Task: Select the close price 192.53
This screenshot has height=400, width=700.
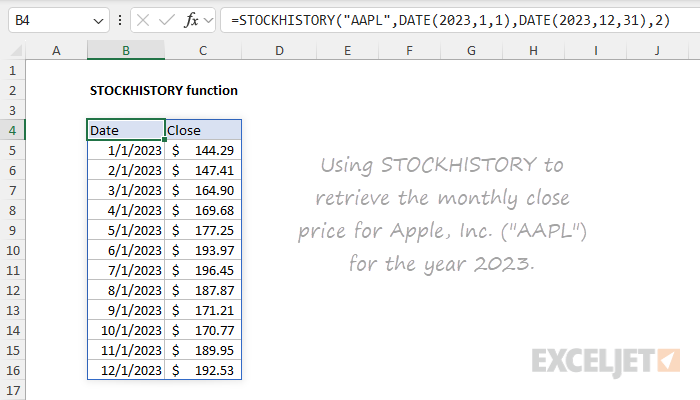Action: (x=203, y=371)
